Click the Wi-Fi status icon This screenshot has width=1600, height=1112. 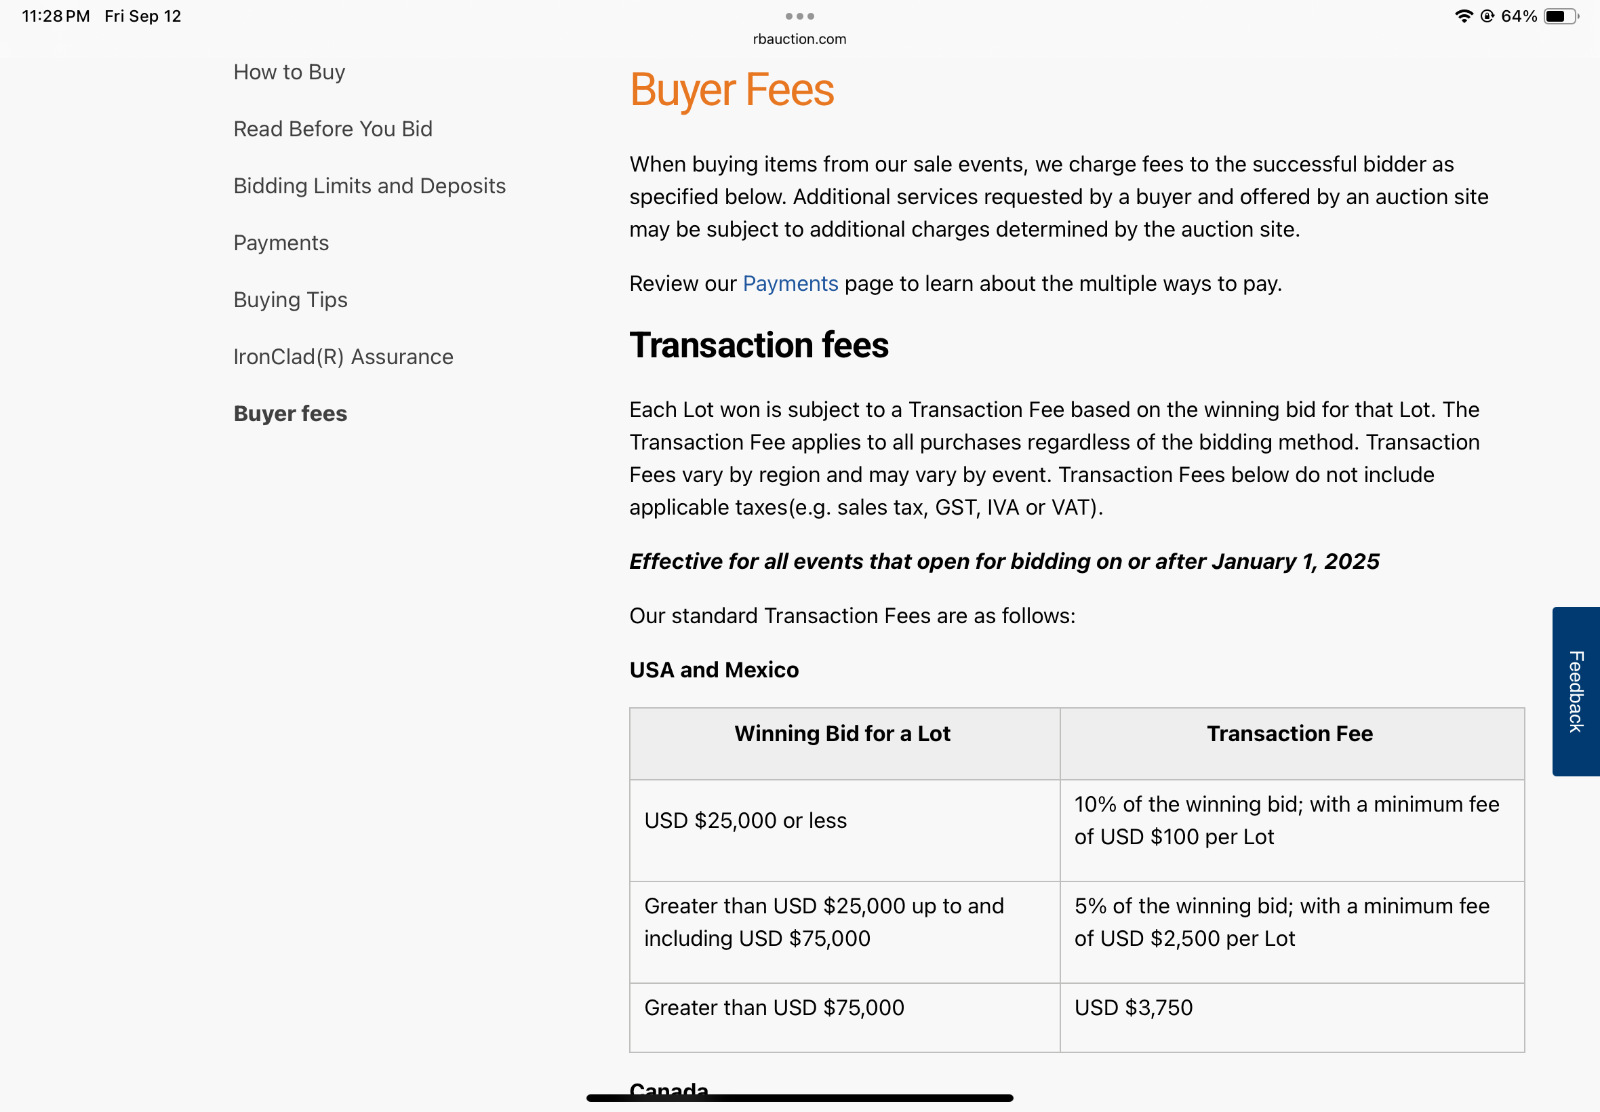click(x=1464, y=16)
